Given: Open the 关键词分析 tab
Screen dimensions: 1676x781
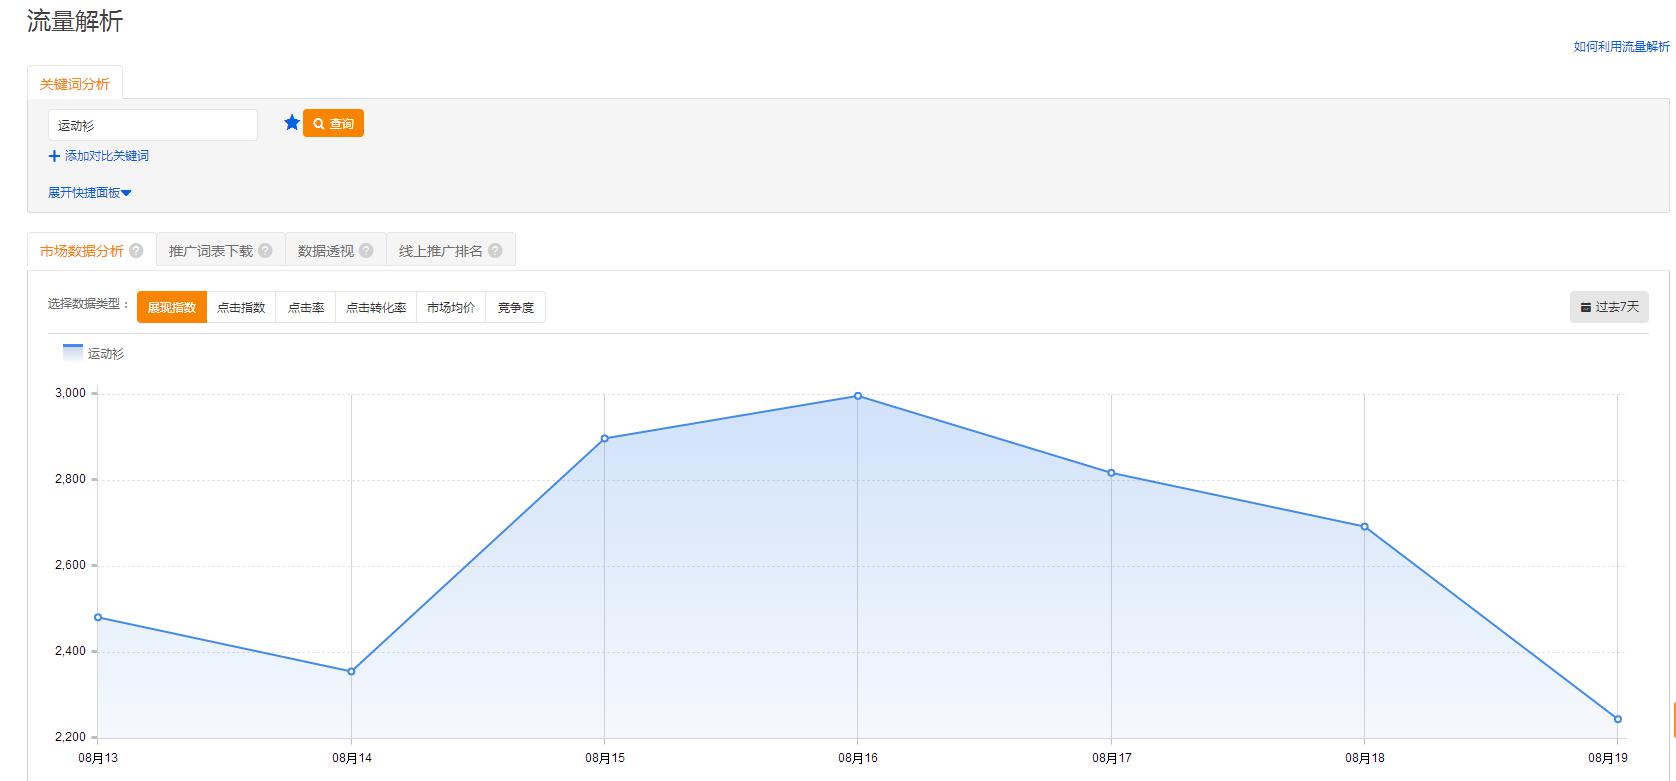Looking at the screenshot, I should (75, 84).
